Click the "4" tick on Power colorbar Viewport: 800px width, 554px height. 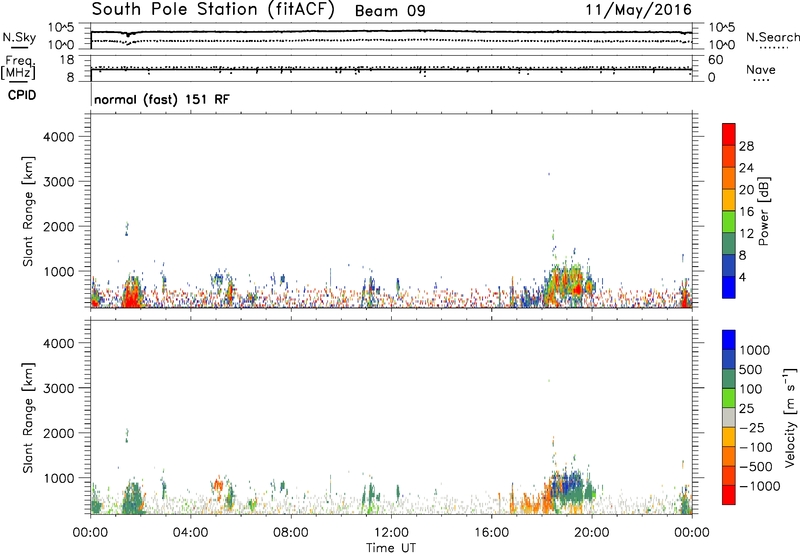(743, 278)
